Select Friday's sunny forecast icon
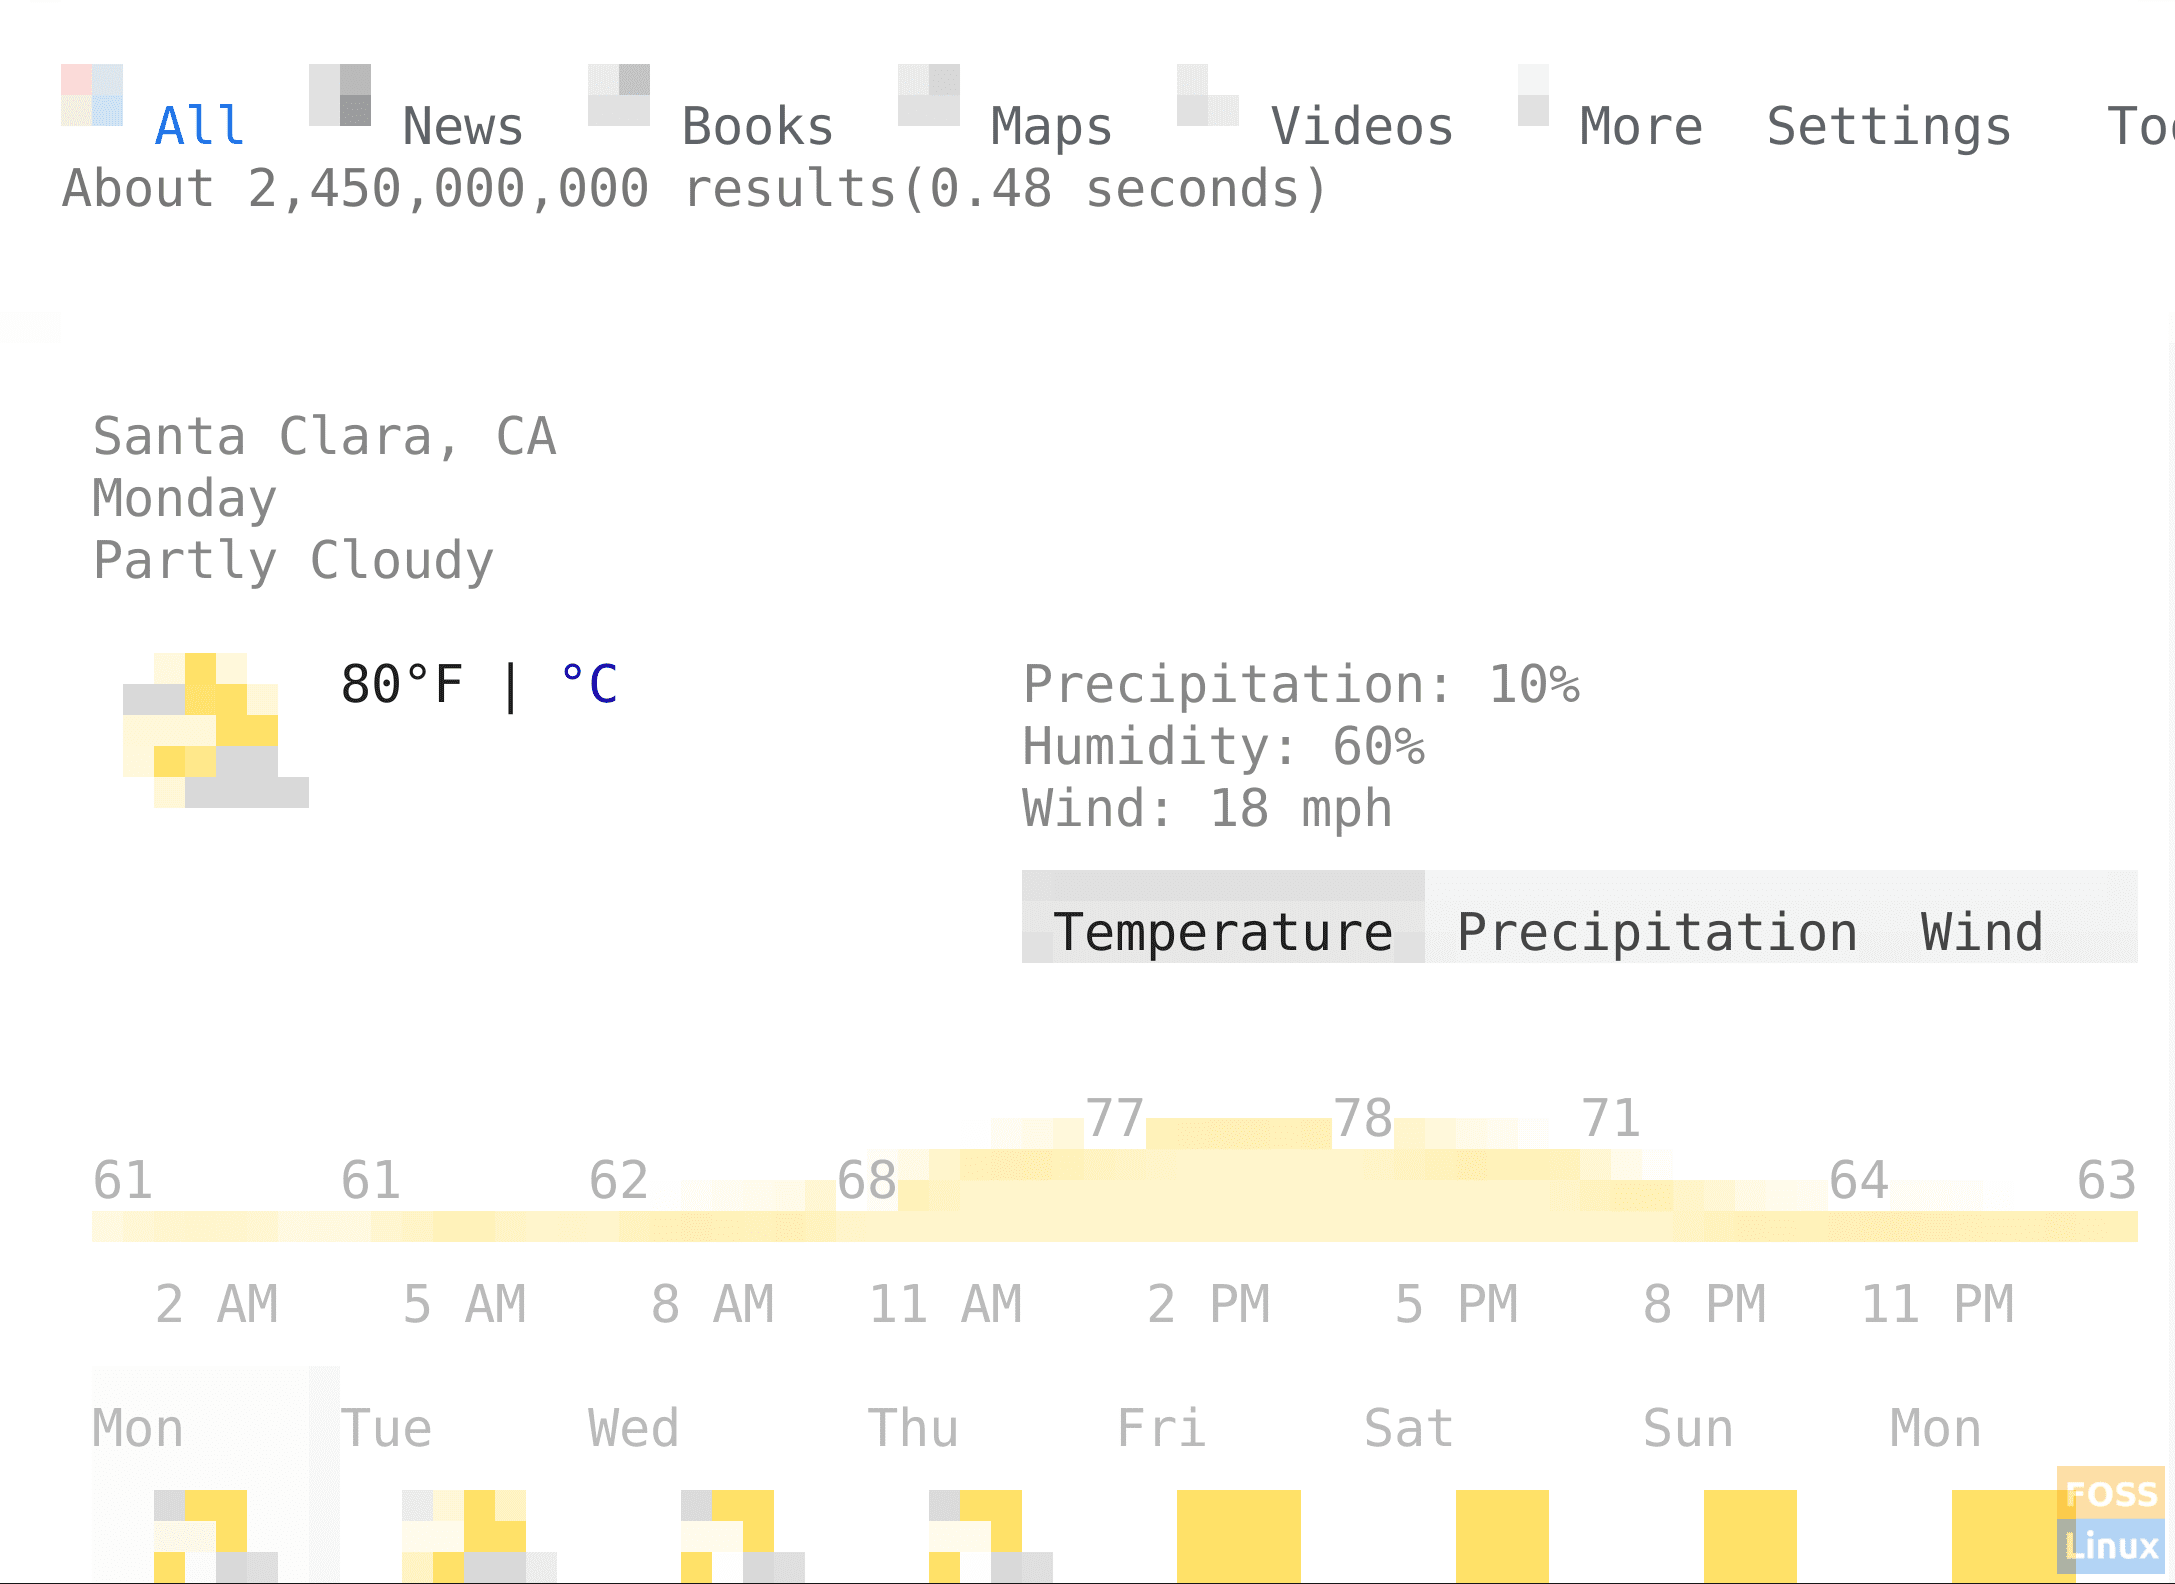Image resolution: width=2175 pixels, height=1584 pixels. click(1239, 1536)
